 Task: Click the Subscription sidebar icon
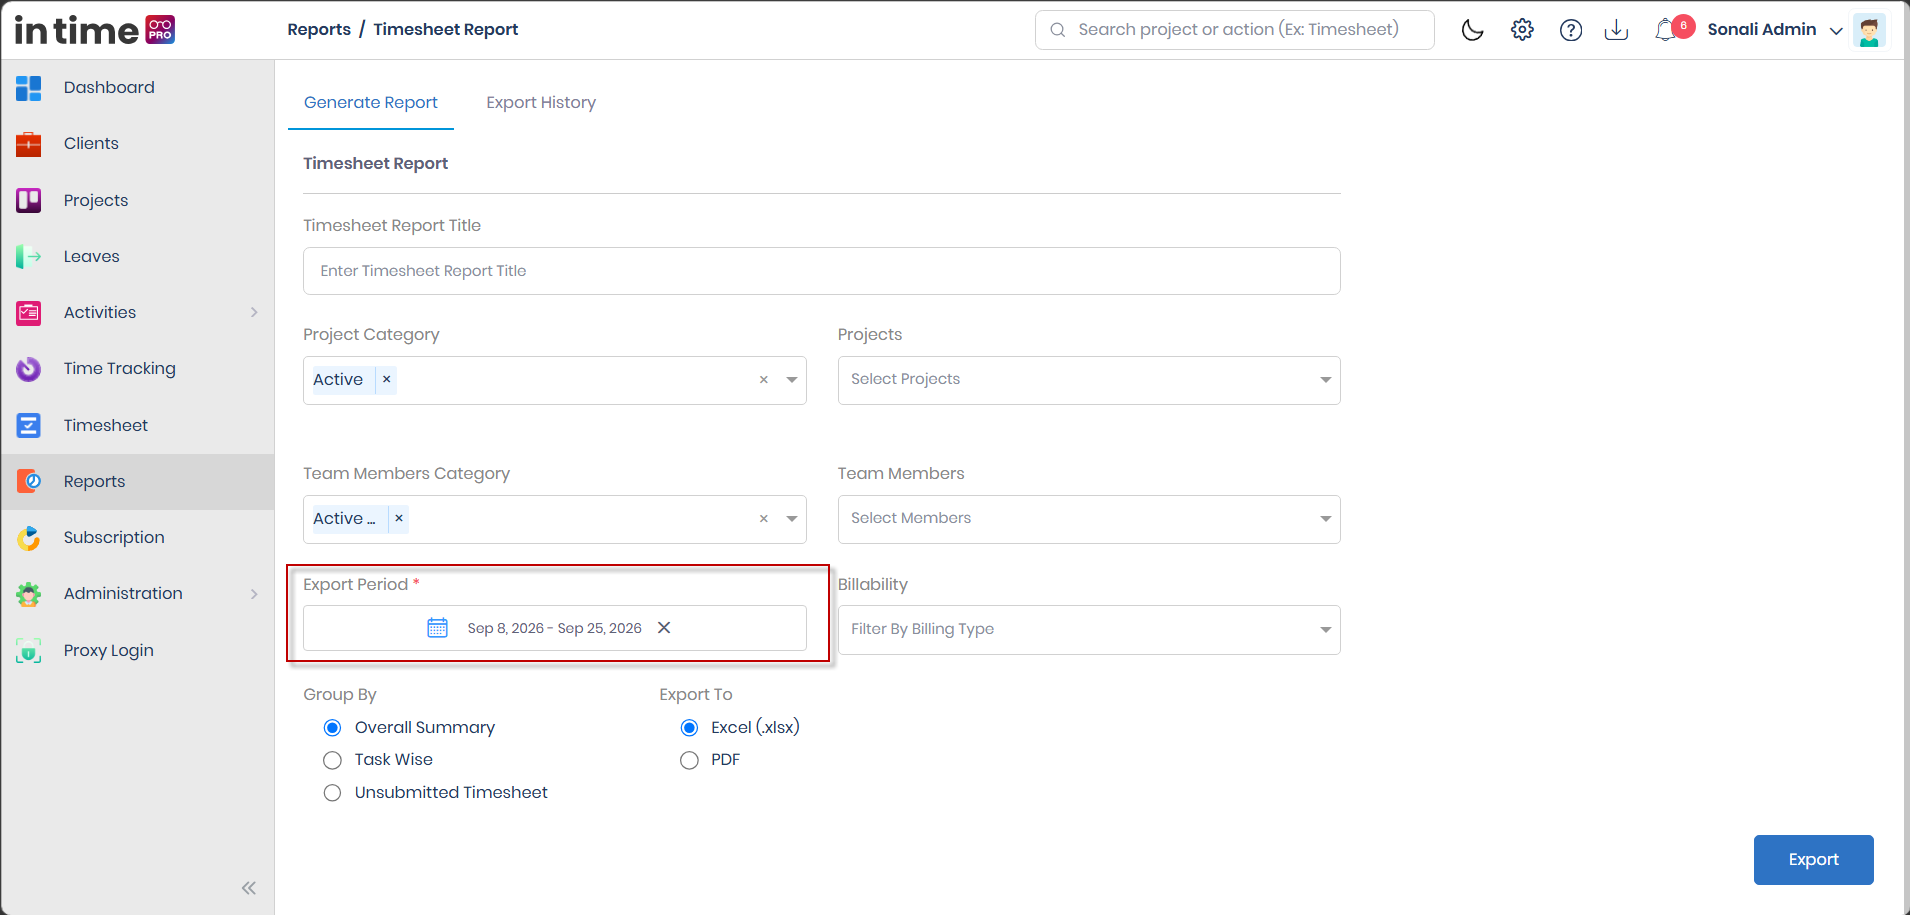(29, 538)
